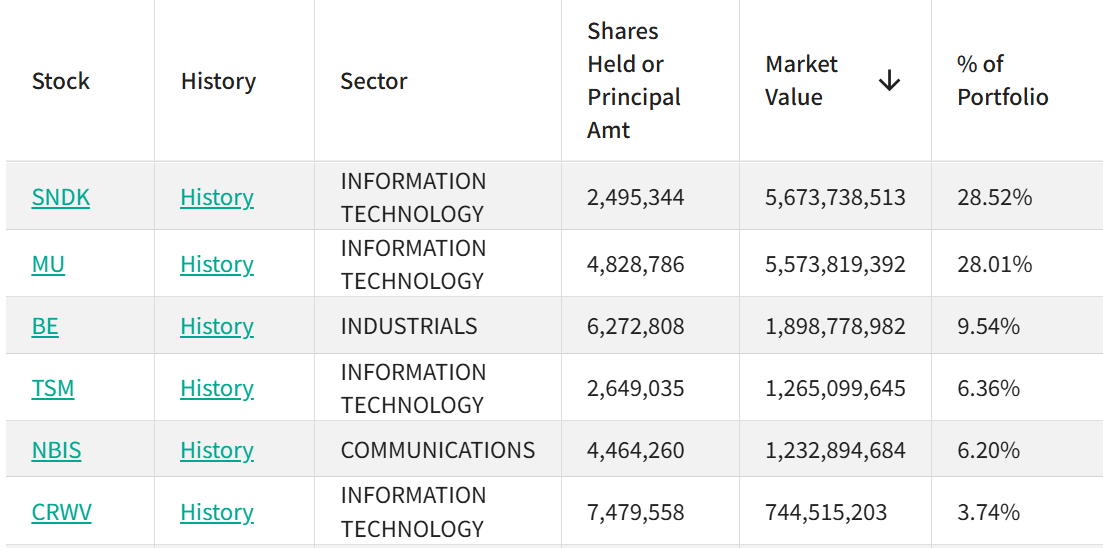Click the History column header
Screen dimensions: 1103x548
218,81
